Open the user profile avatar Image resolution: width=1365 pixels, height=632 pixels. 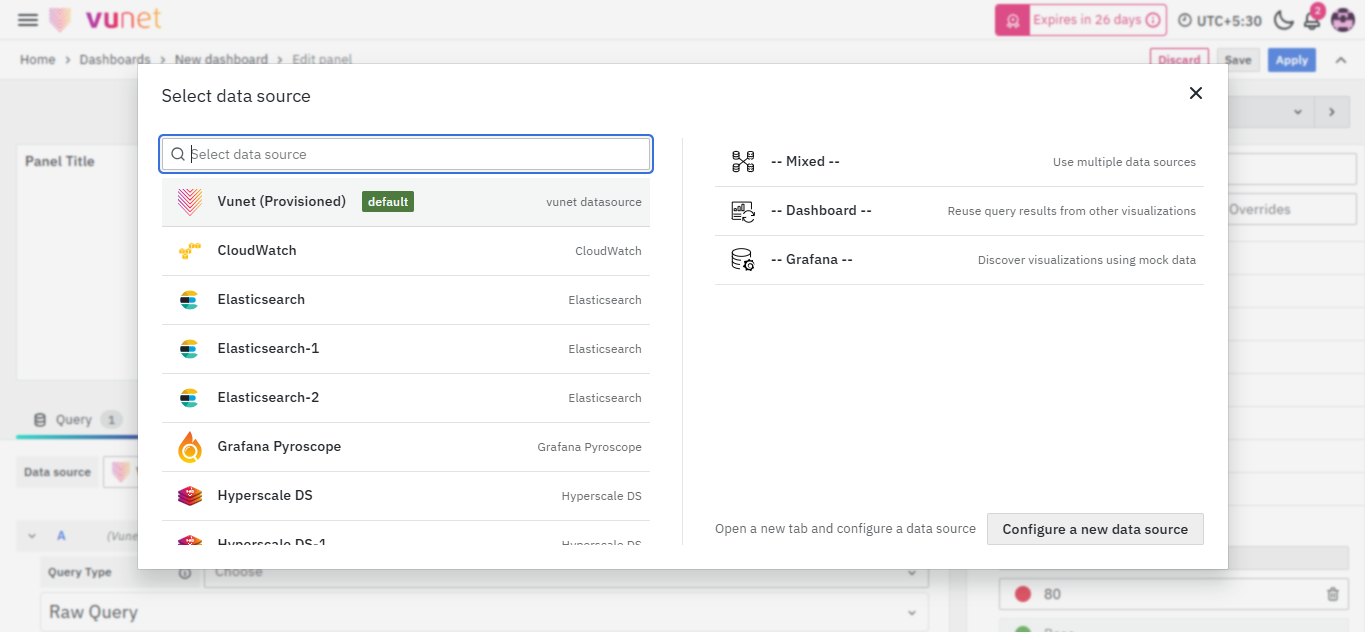coord(1342,20)
